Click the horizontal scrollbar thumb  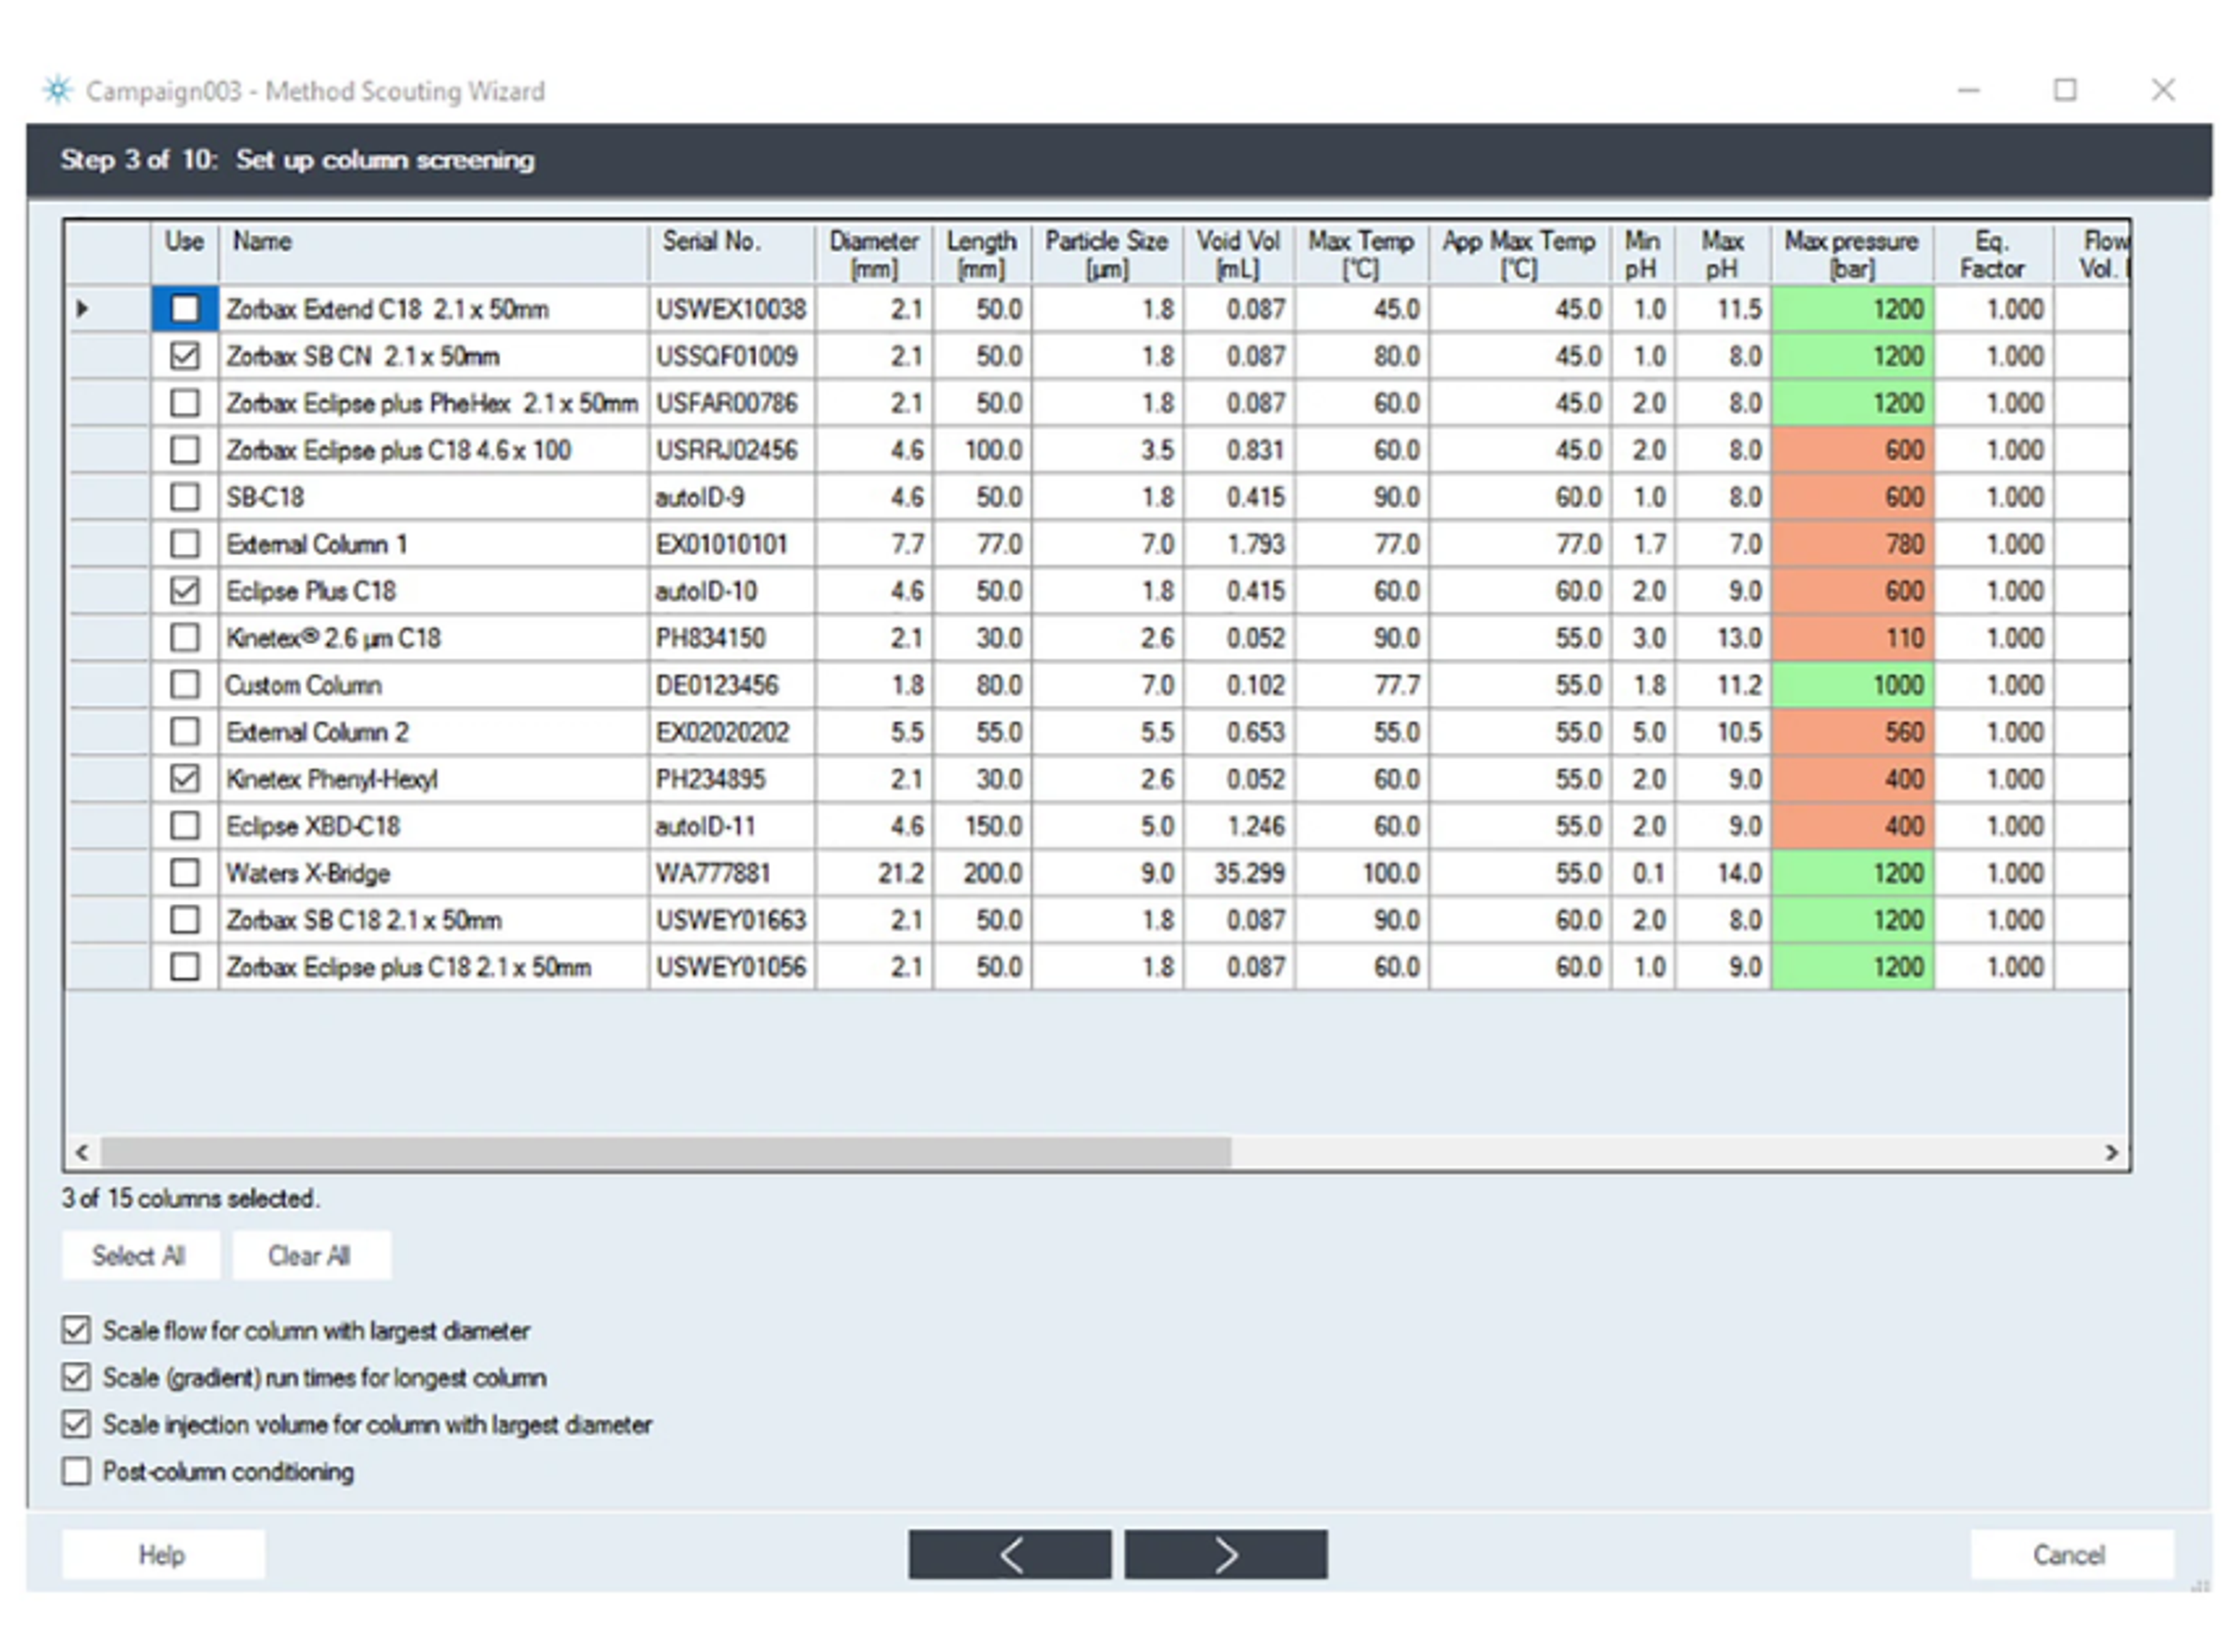665,1152
